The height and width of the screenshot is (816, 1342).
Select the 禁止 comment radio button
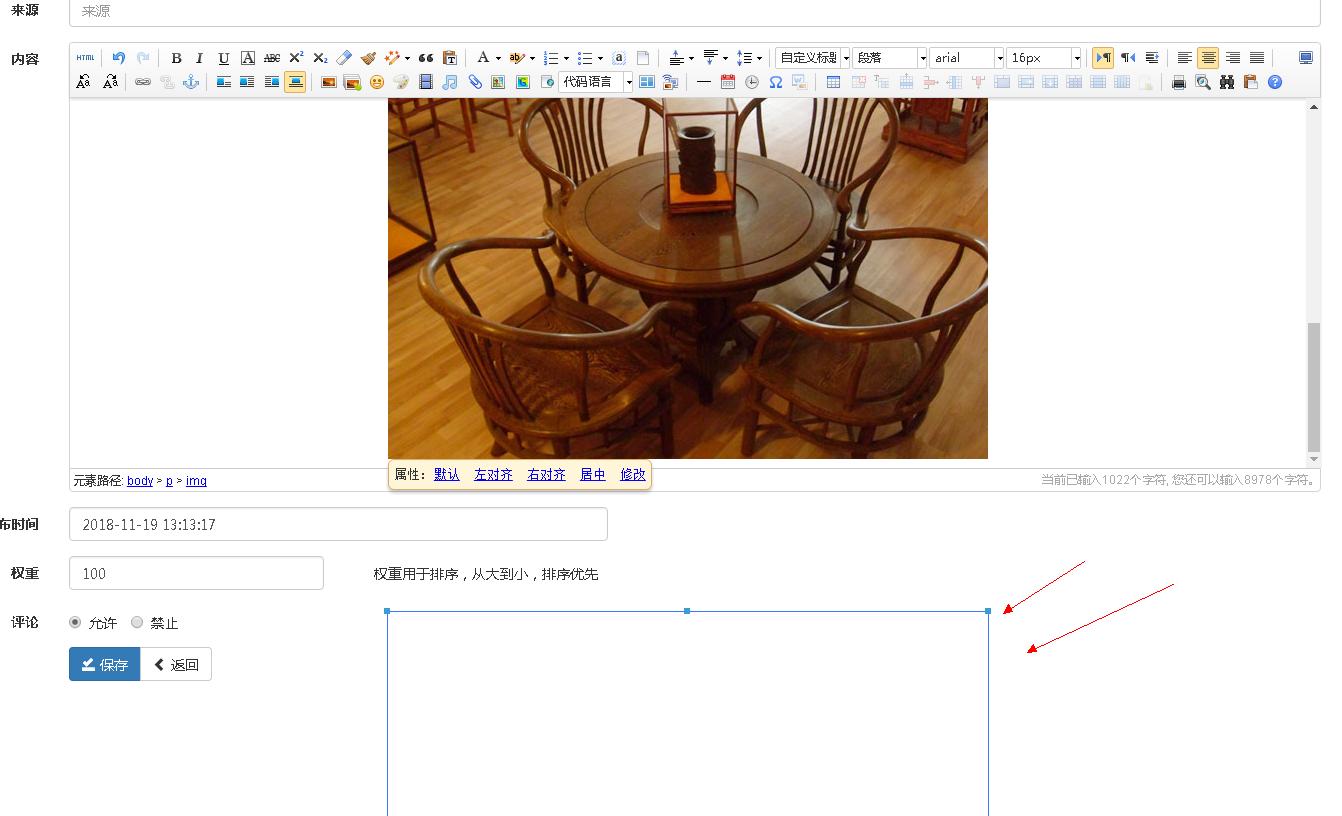click(137, 622)
